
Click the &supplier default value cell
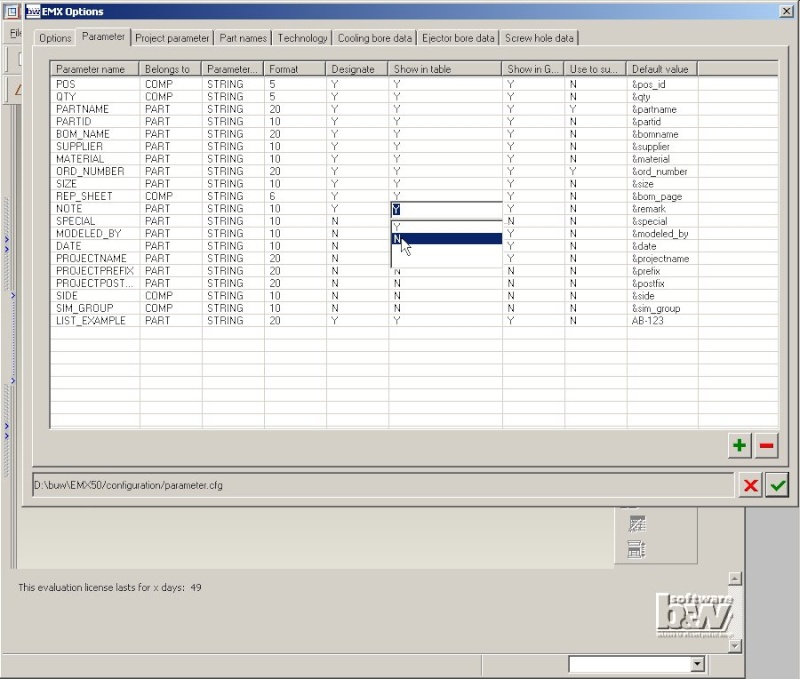[662, 146]
